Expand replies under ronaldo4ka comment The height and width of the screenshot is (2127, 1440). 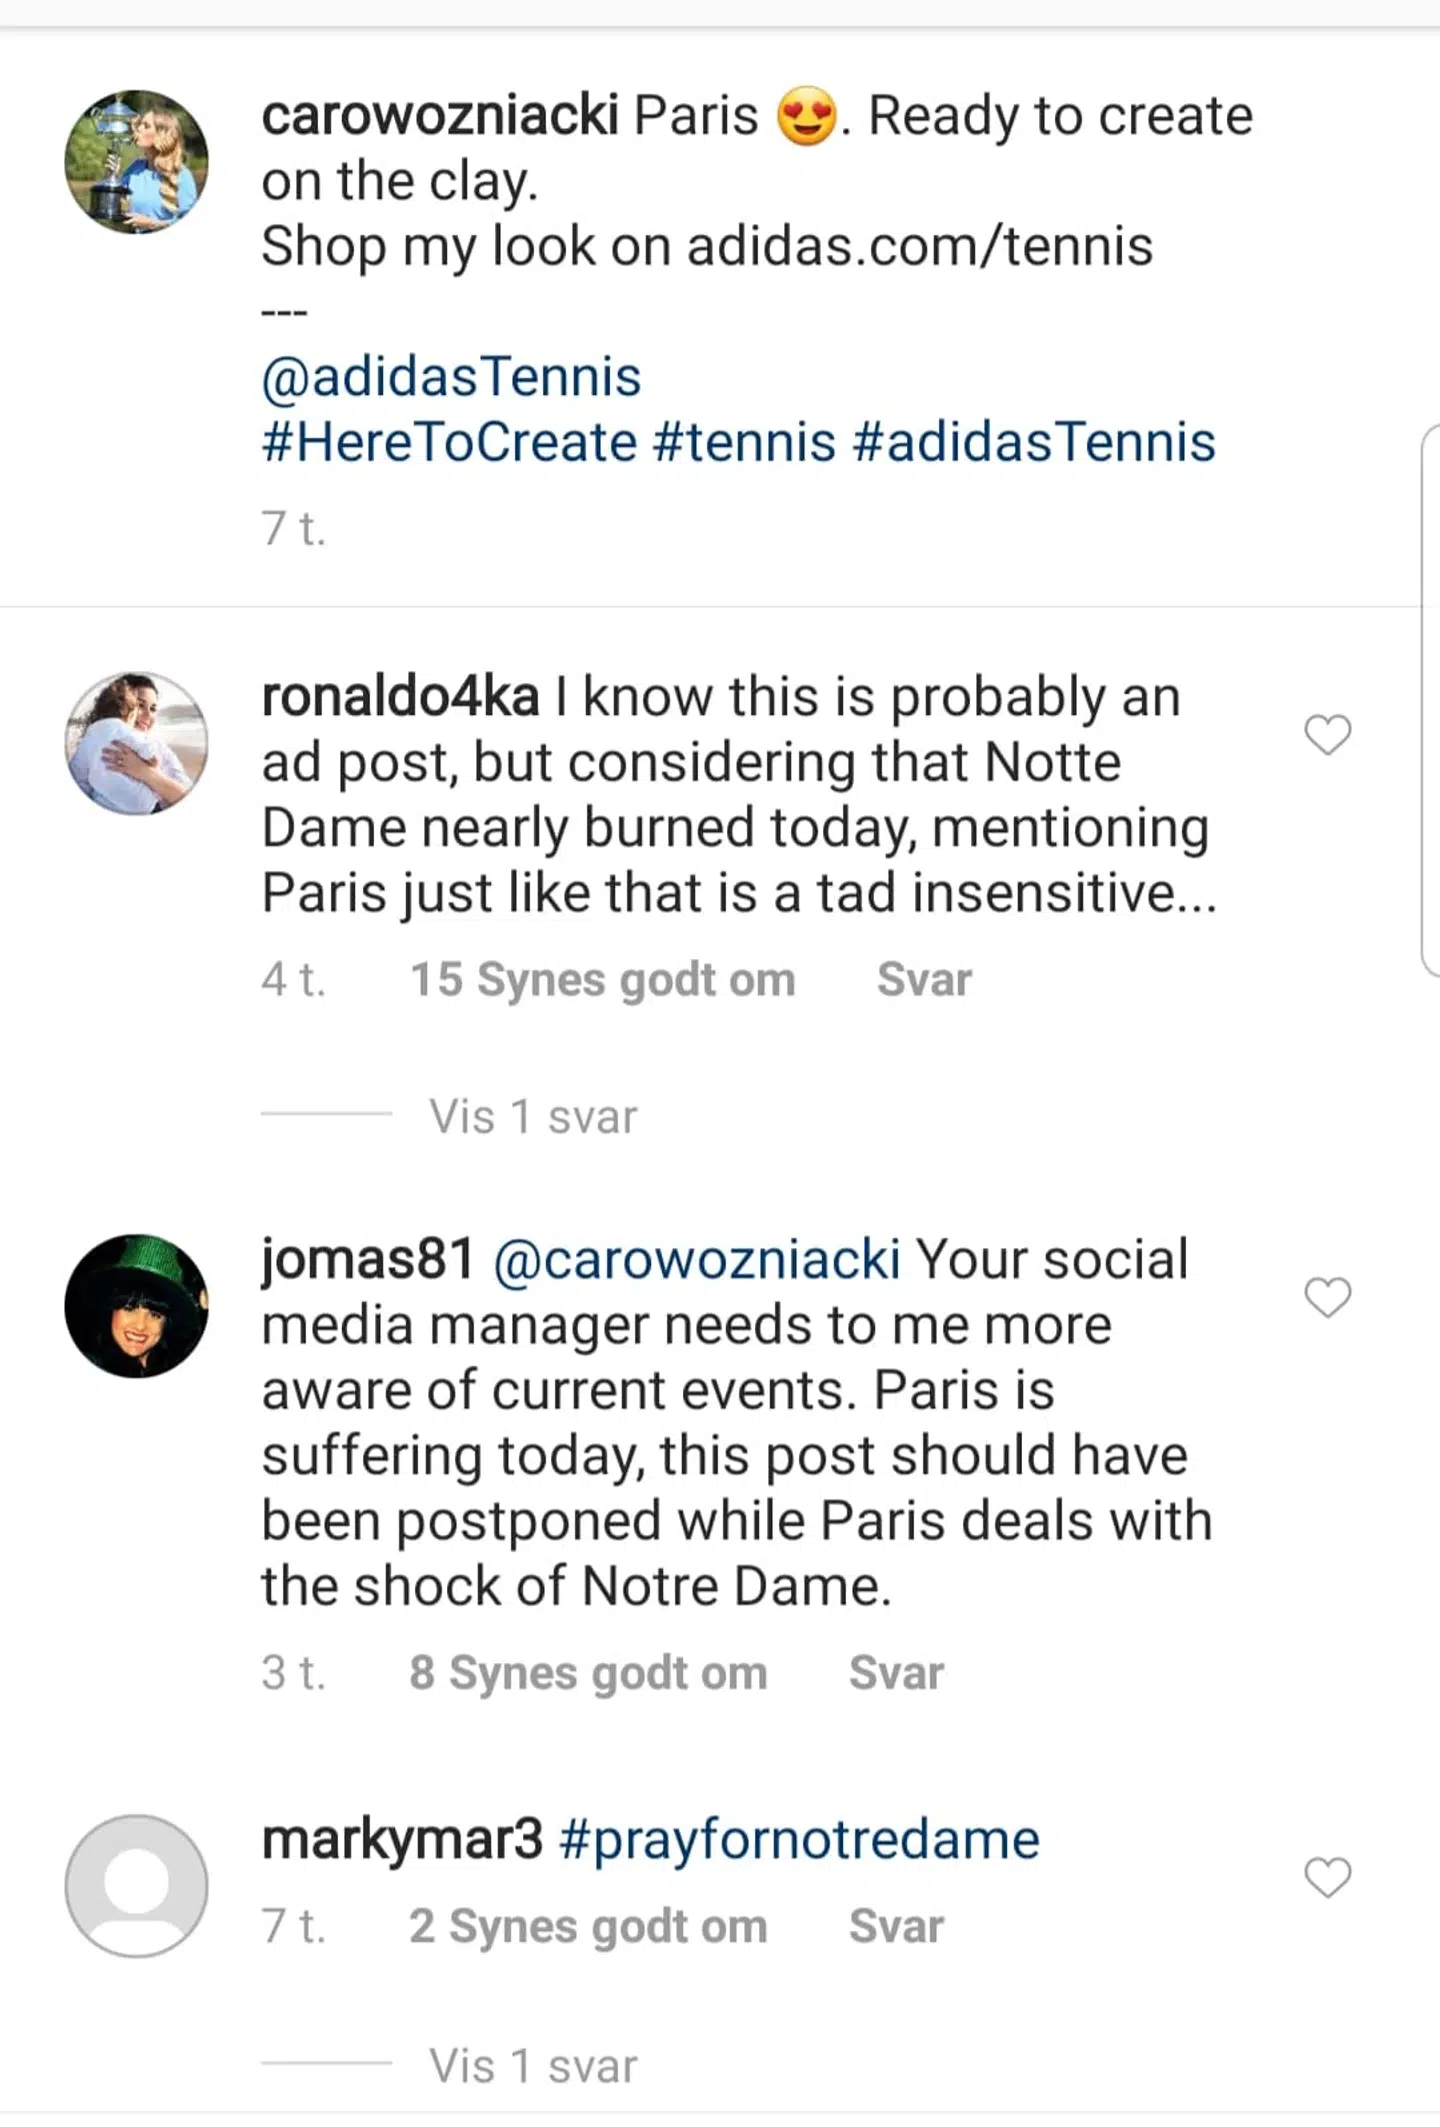[x=532, y=1116]
